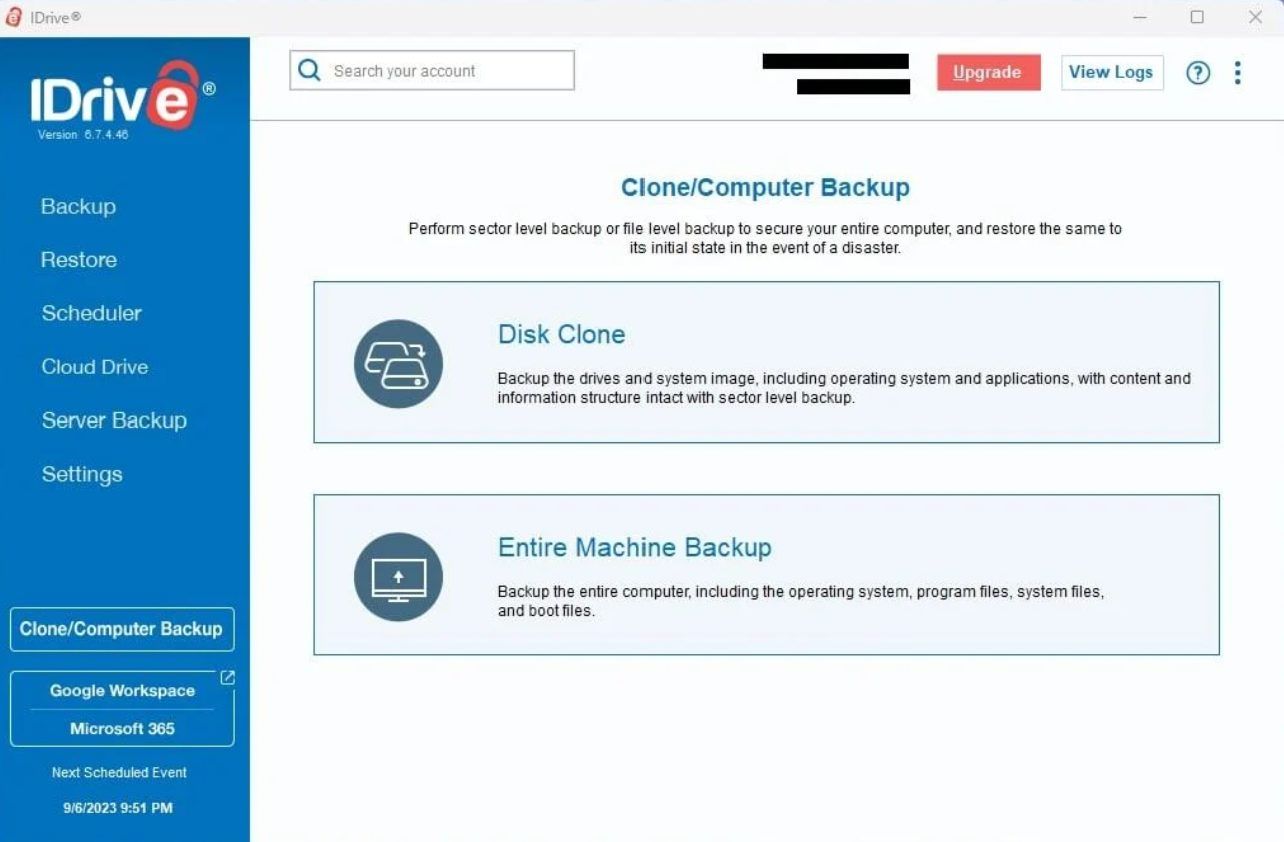Viewport: 1284px width, 842px height.
Task: Open Google Workspace backup
Action: click(x=122, y=691)
